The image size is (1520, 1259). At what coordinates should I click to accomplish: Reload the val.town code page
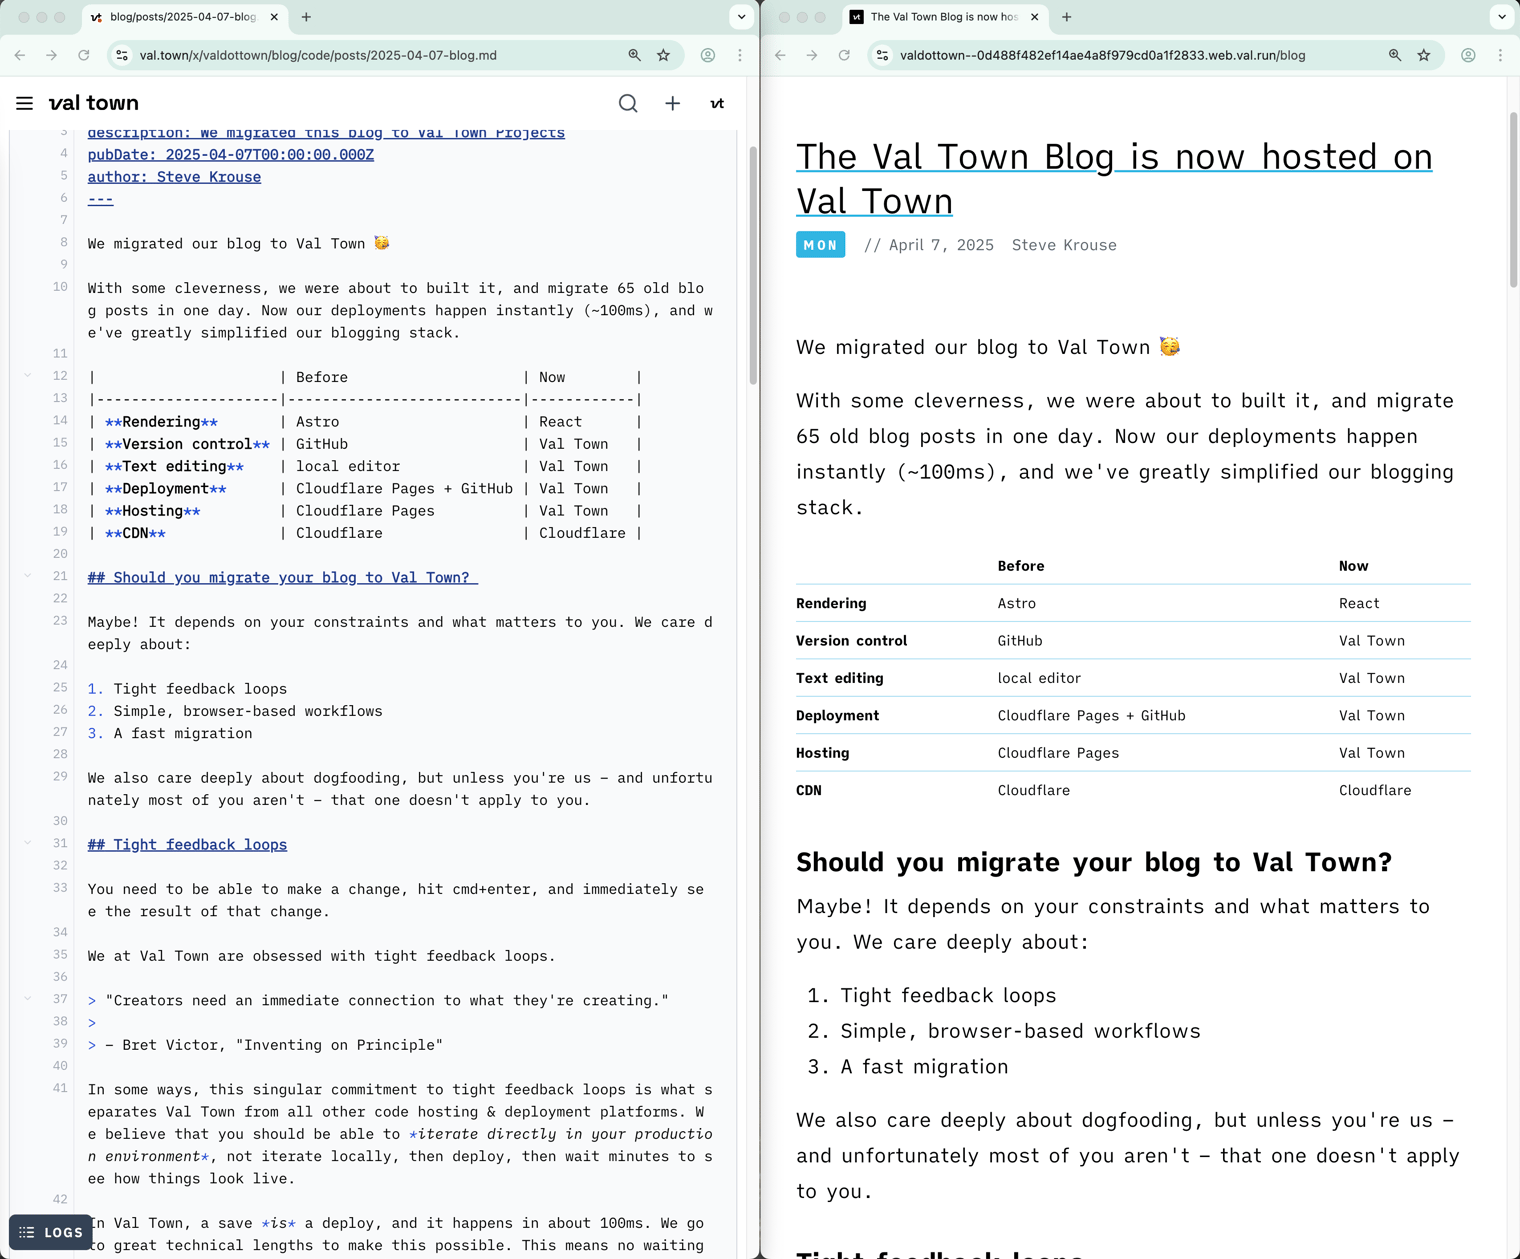click(84, 55)
